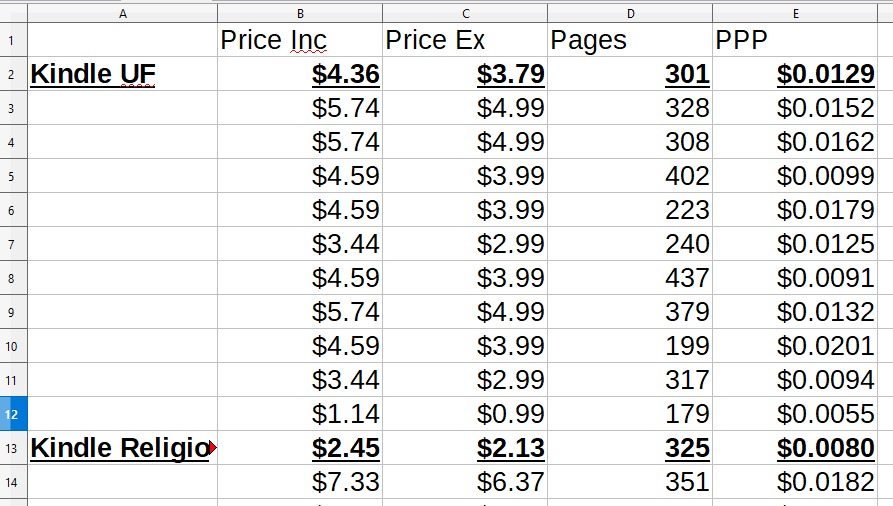Select the Pages header cell
The image size is (893, 506).
[x=630, y=40]
